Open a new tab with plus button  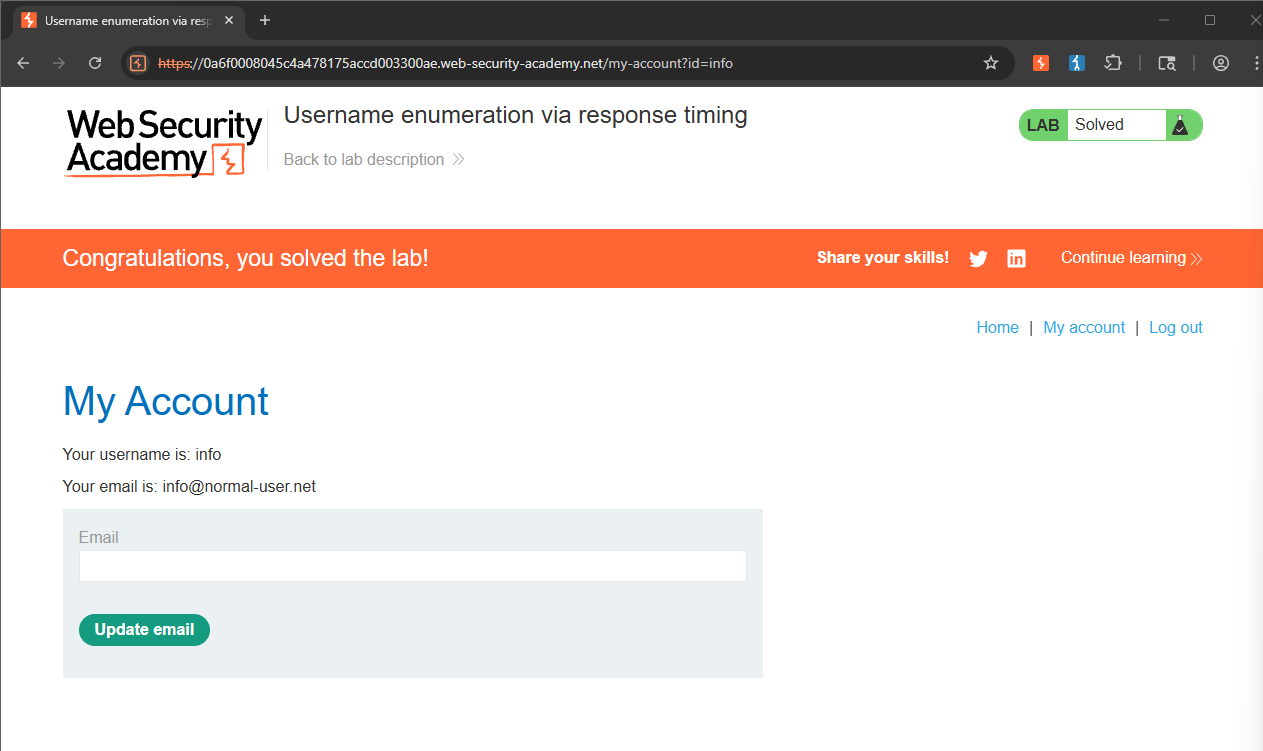(x=265, y=20)
